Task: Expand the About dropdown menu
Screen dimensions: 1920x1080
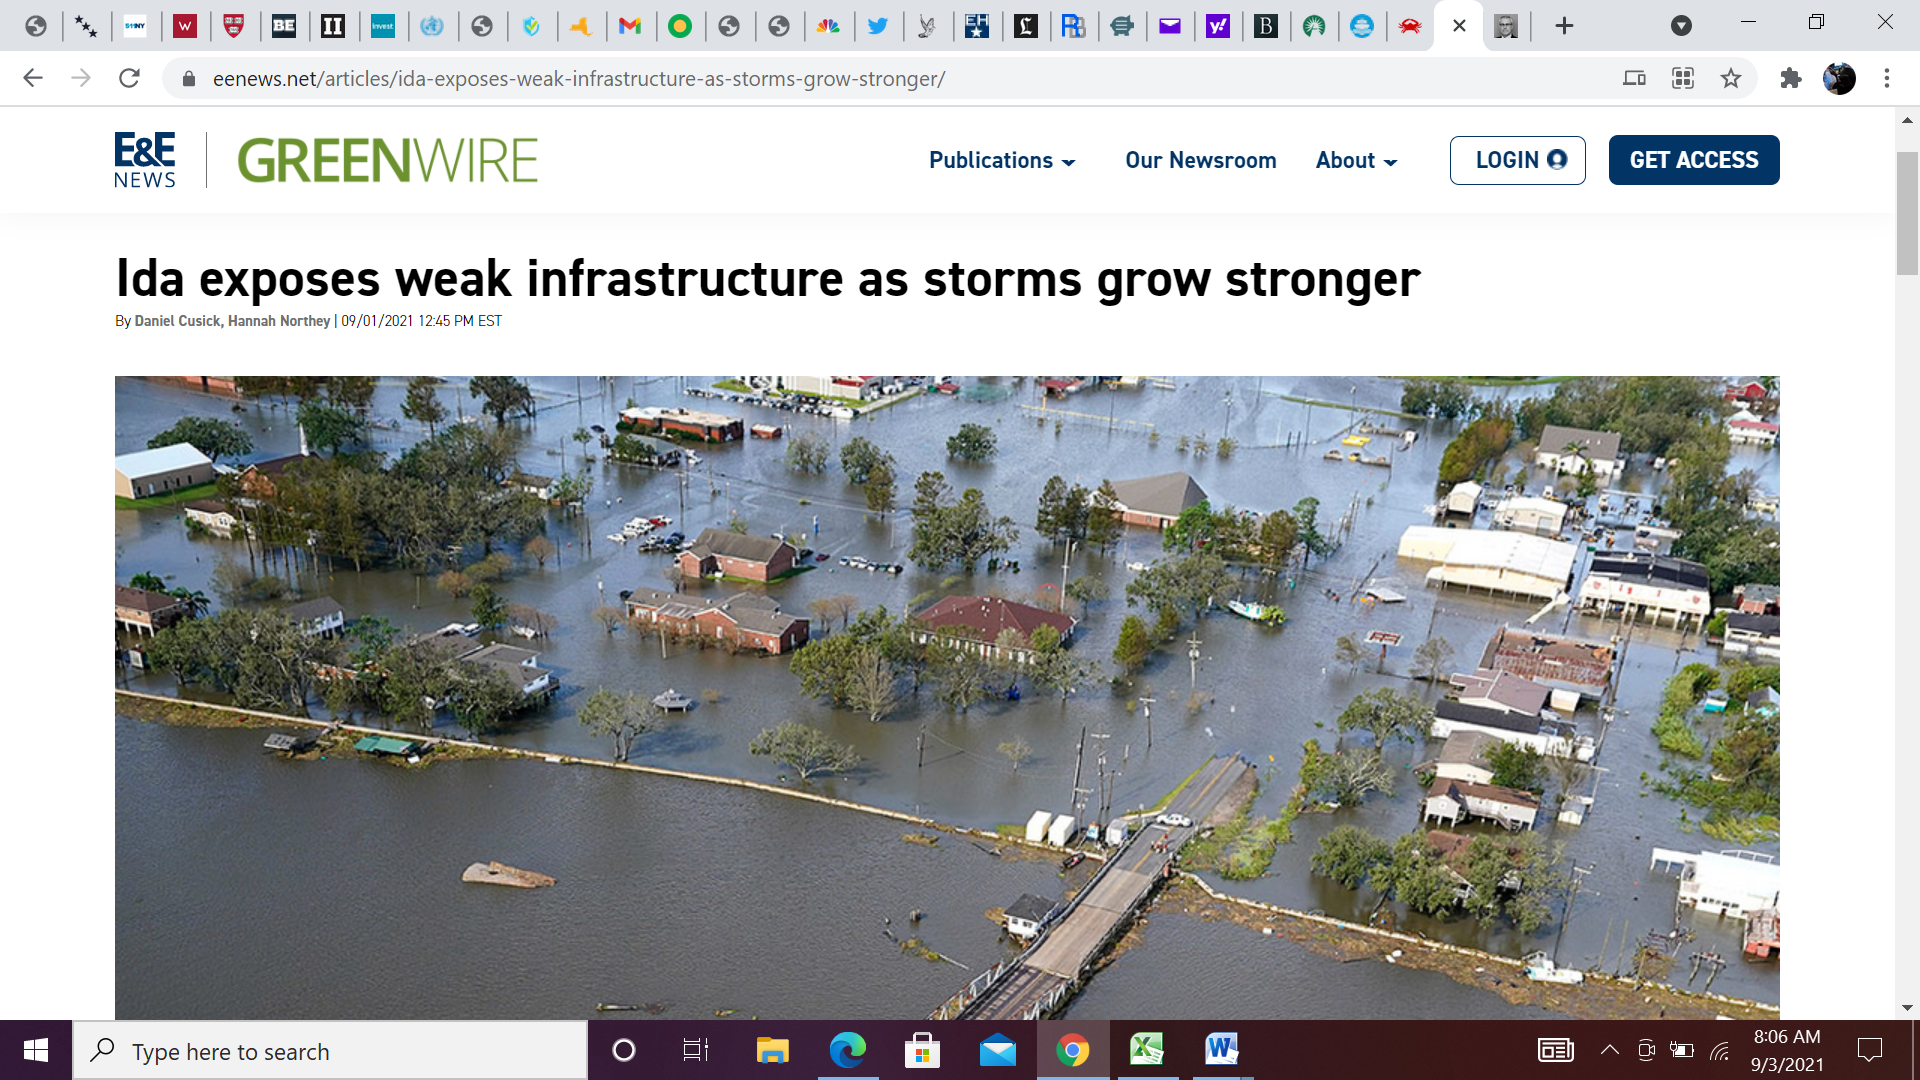Action: [1356, 160]
